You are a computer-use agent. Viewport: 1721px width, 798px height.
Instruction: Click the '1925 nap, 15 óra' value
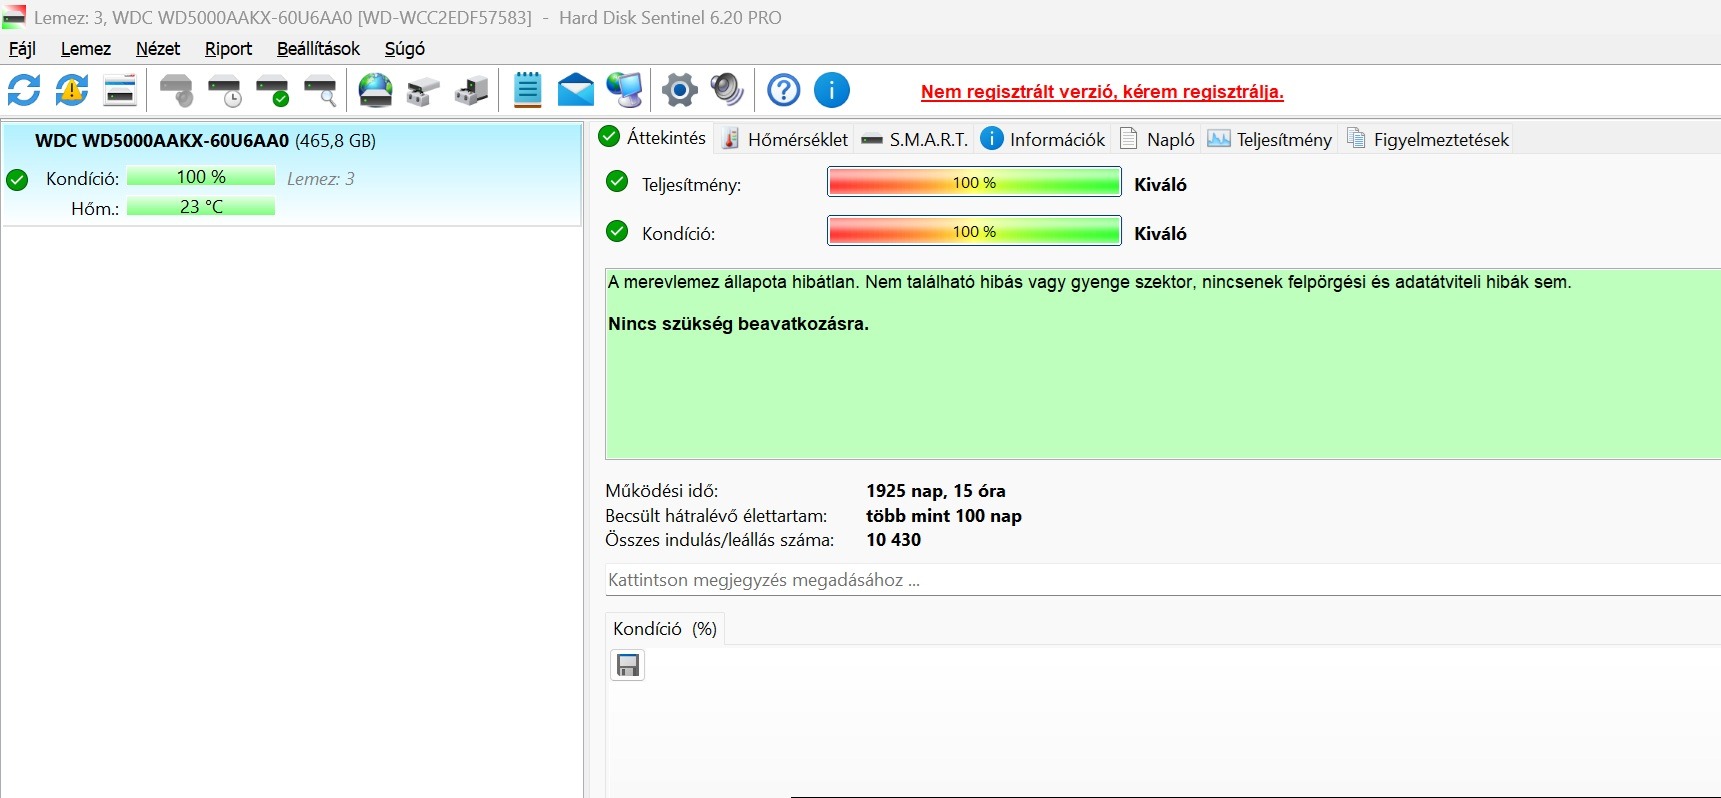[x=936, y=491]
